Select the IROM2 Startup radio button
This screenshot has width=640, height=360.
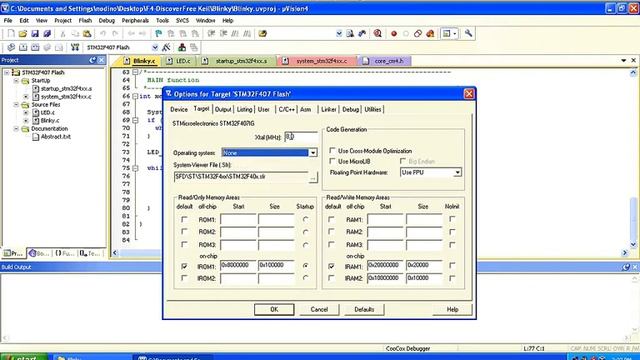305,278
